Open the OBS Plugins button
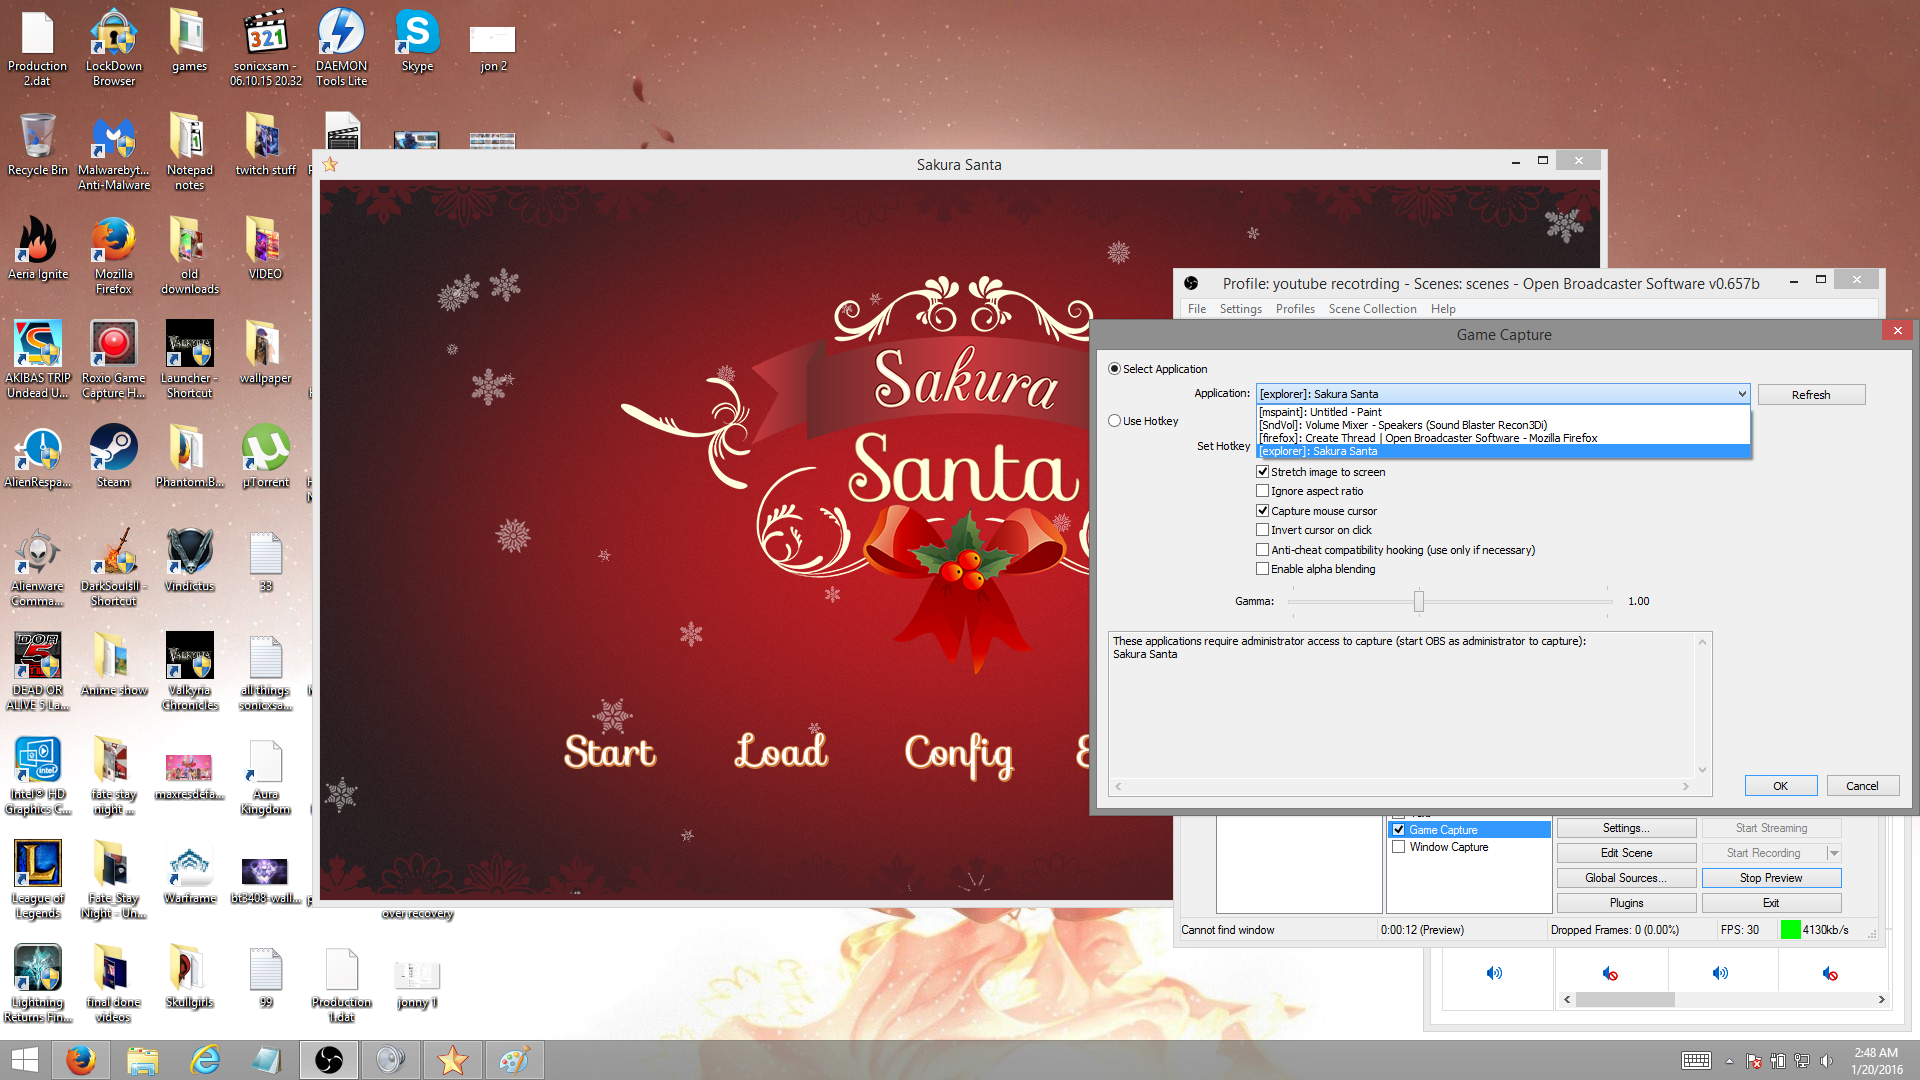 click(x=1626, y=903)
